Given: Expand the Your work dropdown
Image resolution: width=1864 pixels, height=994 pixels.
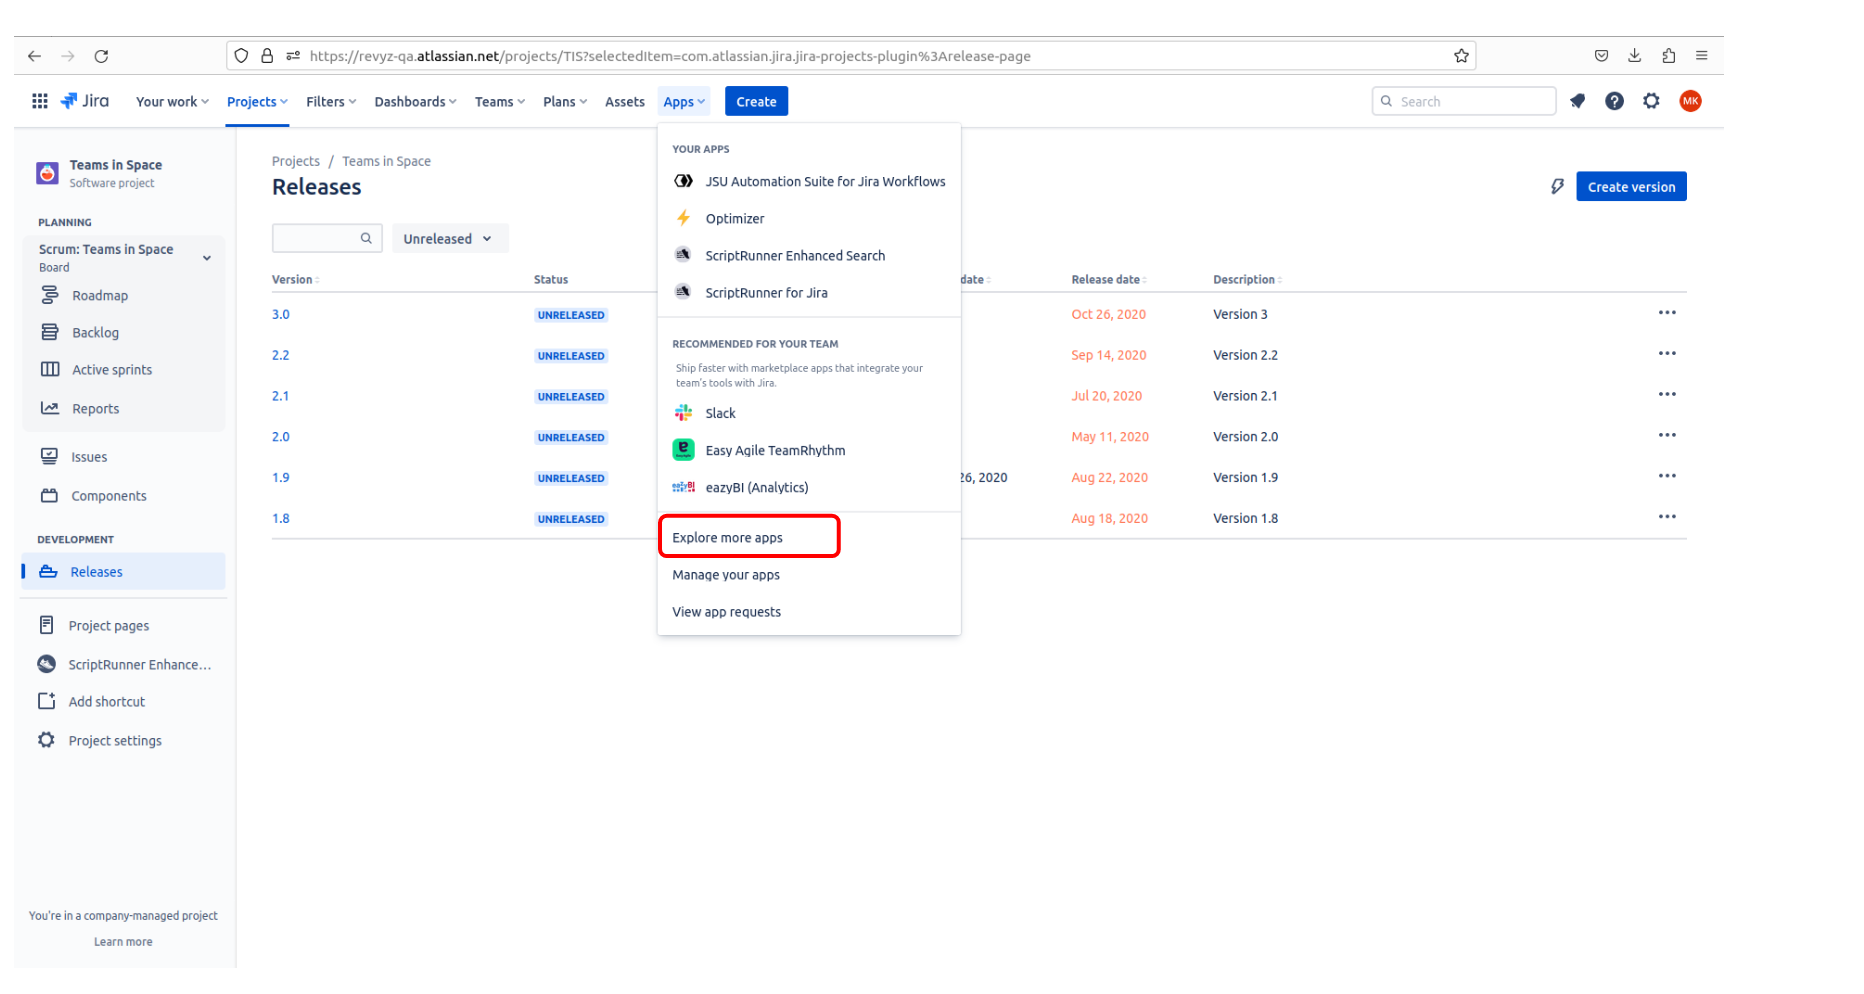Looking at the screenshot, I should (172, 102).
